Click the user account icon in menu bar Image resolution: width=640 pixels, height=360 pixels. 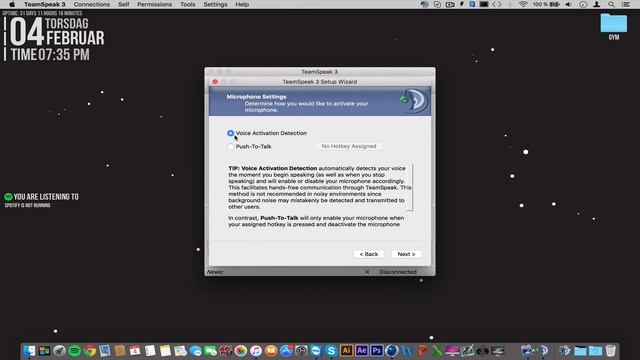point(596,4)
